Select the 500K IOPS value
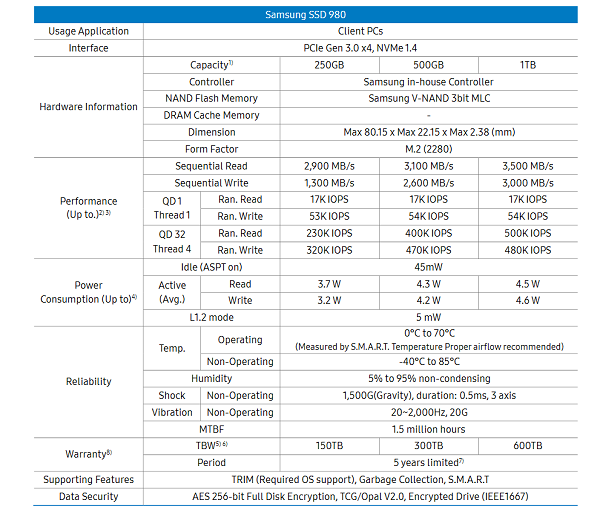The image size is (600, 506). [x=528, y=233]
